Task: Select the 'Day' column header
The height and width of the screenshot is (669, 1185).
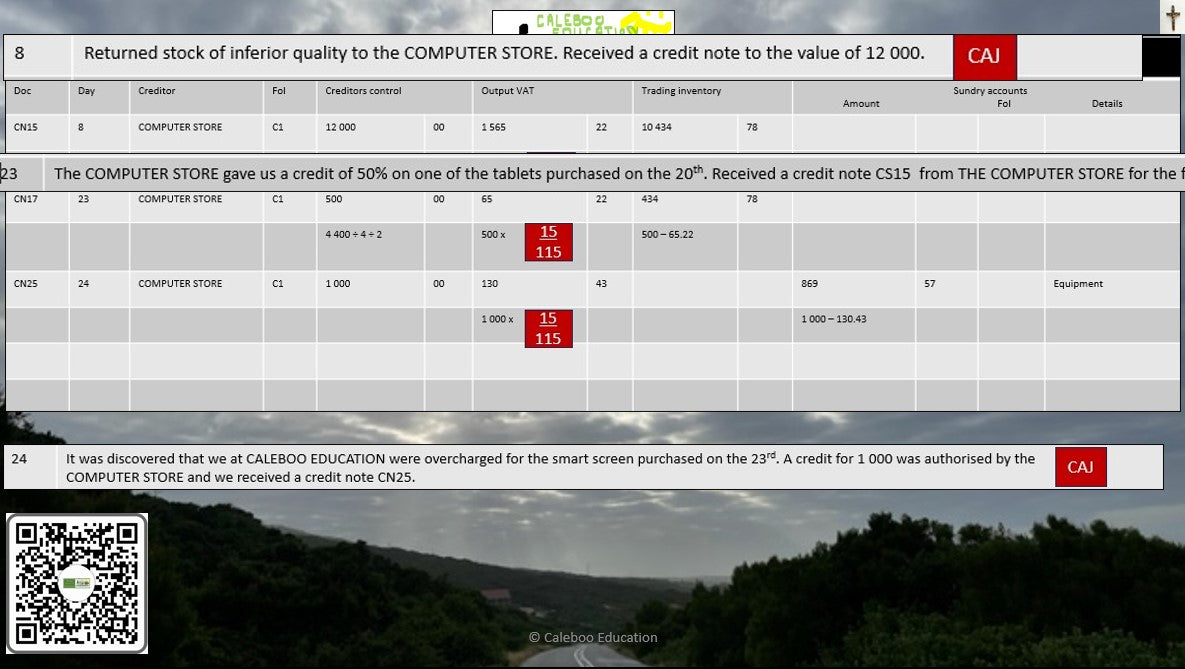Action: [86, 91]
